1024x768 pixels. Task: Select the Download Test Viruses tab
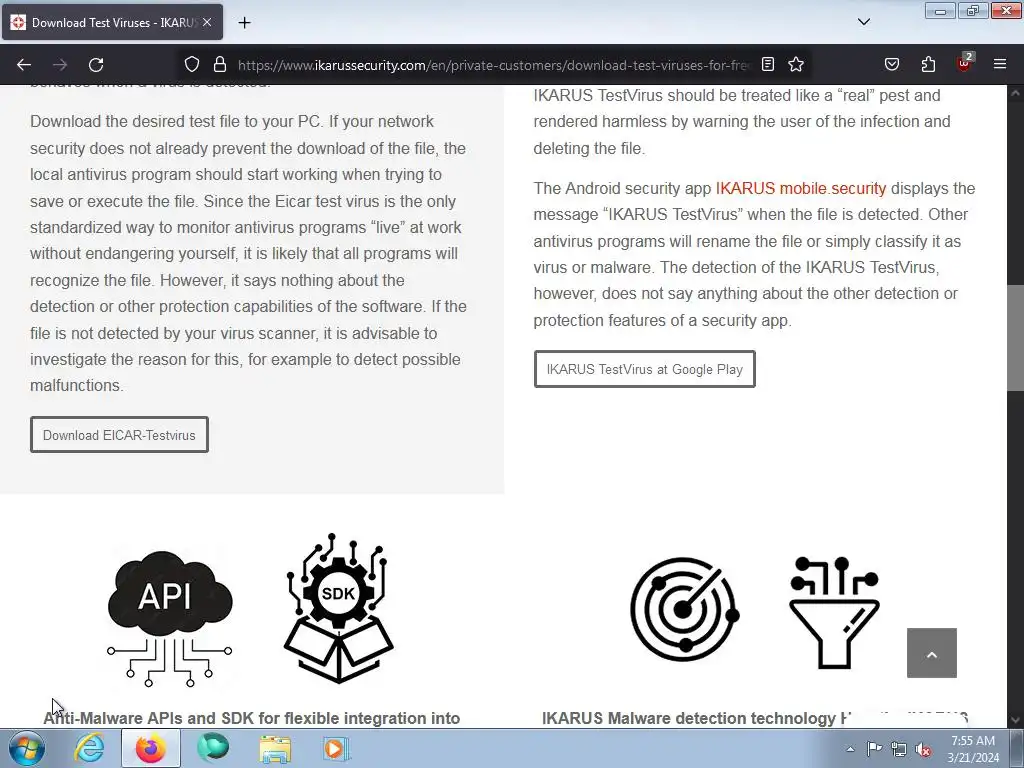point(112,22)
